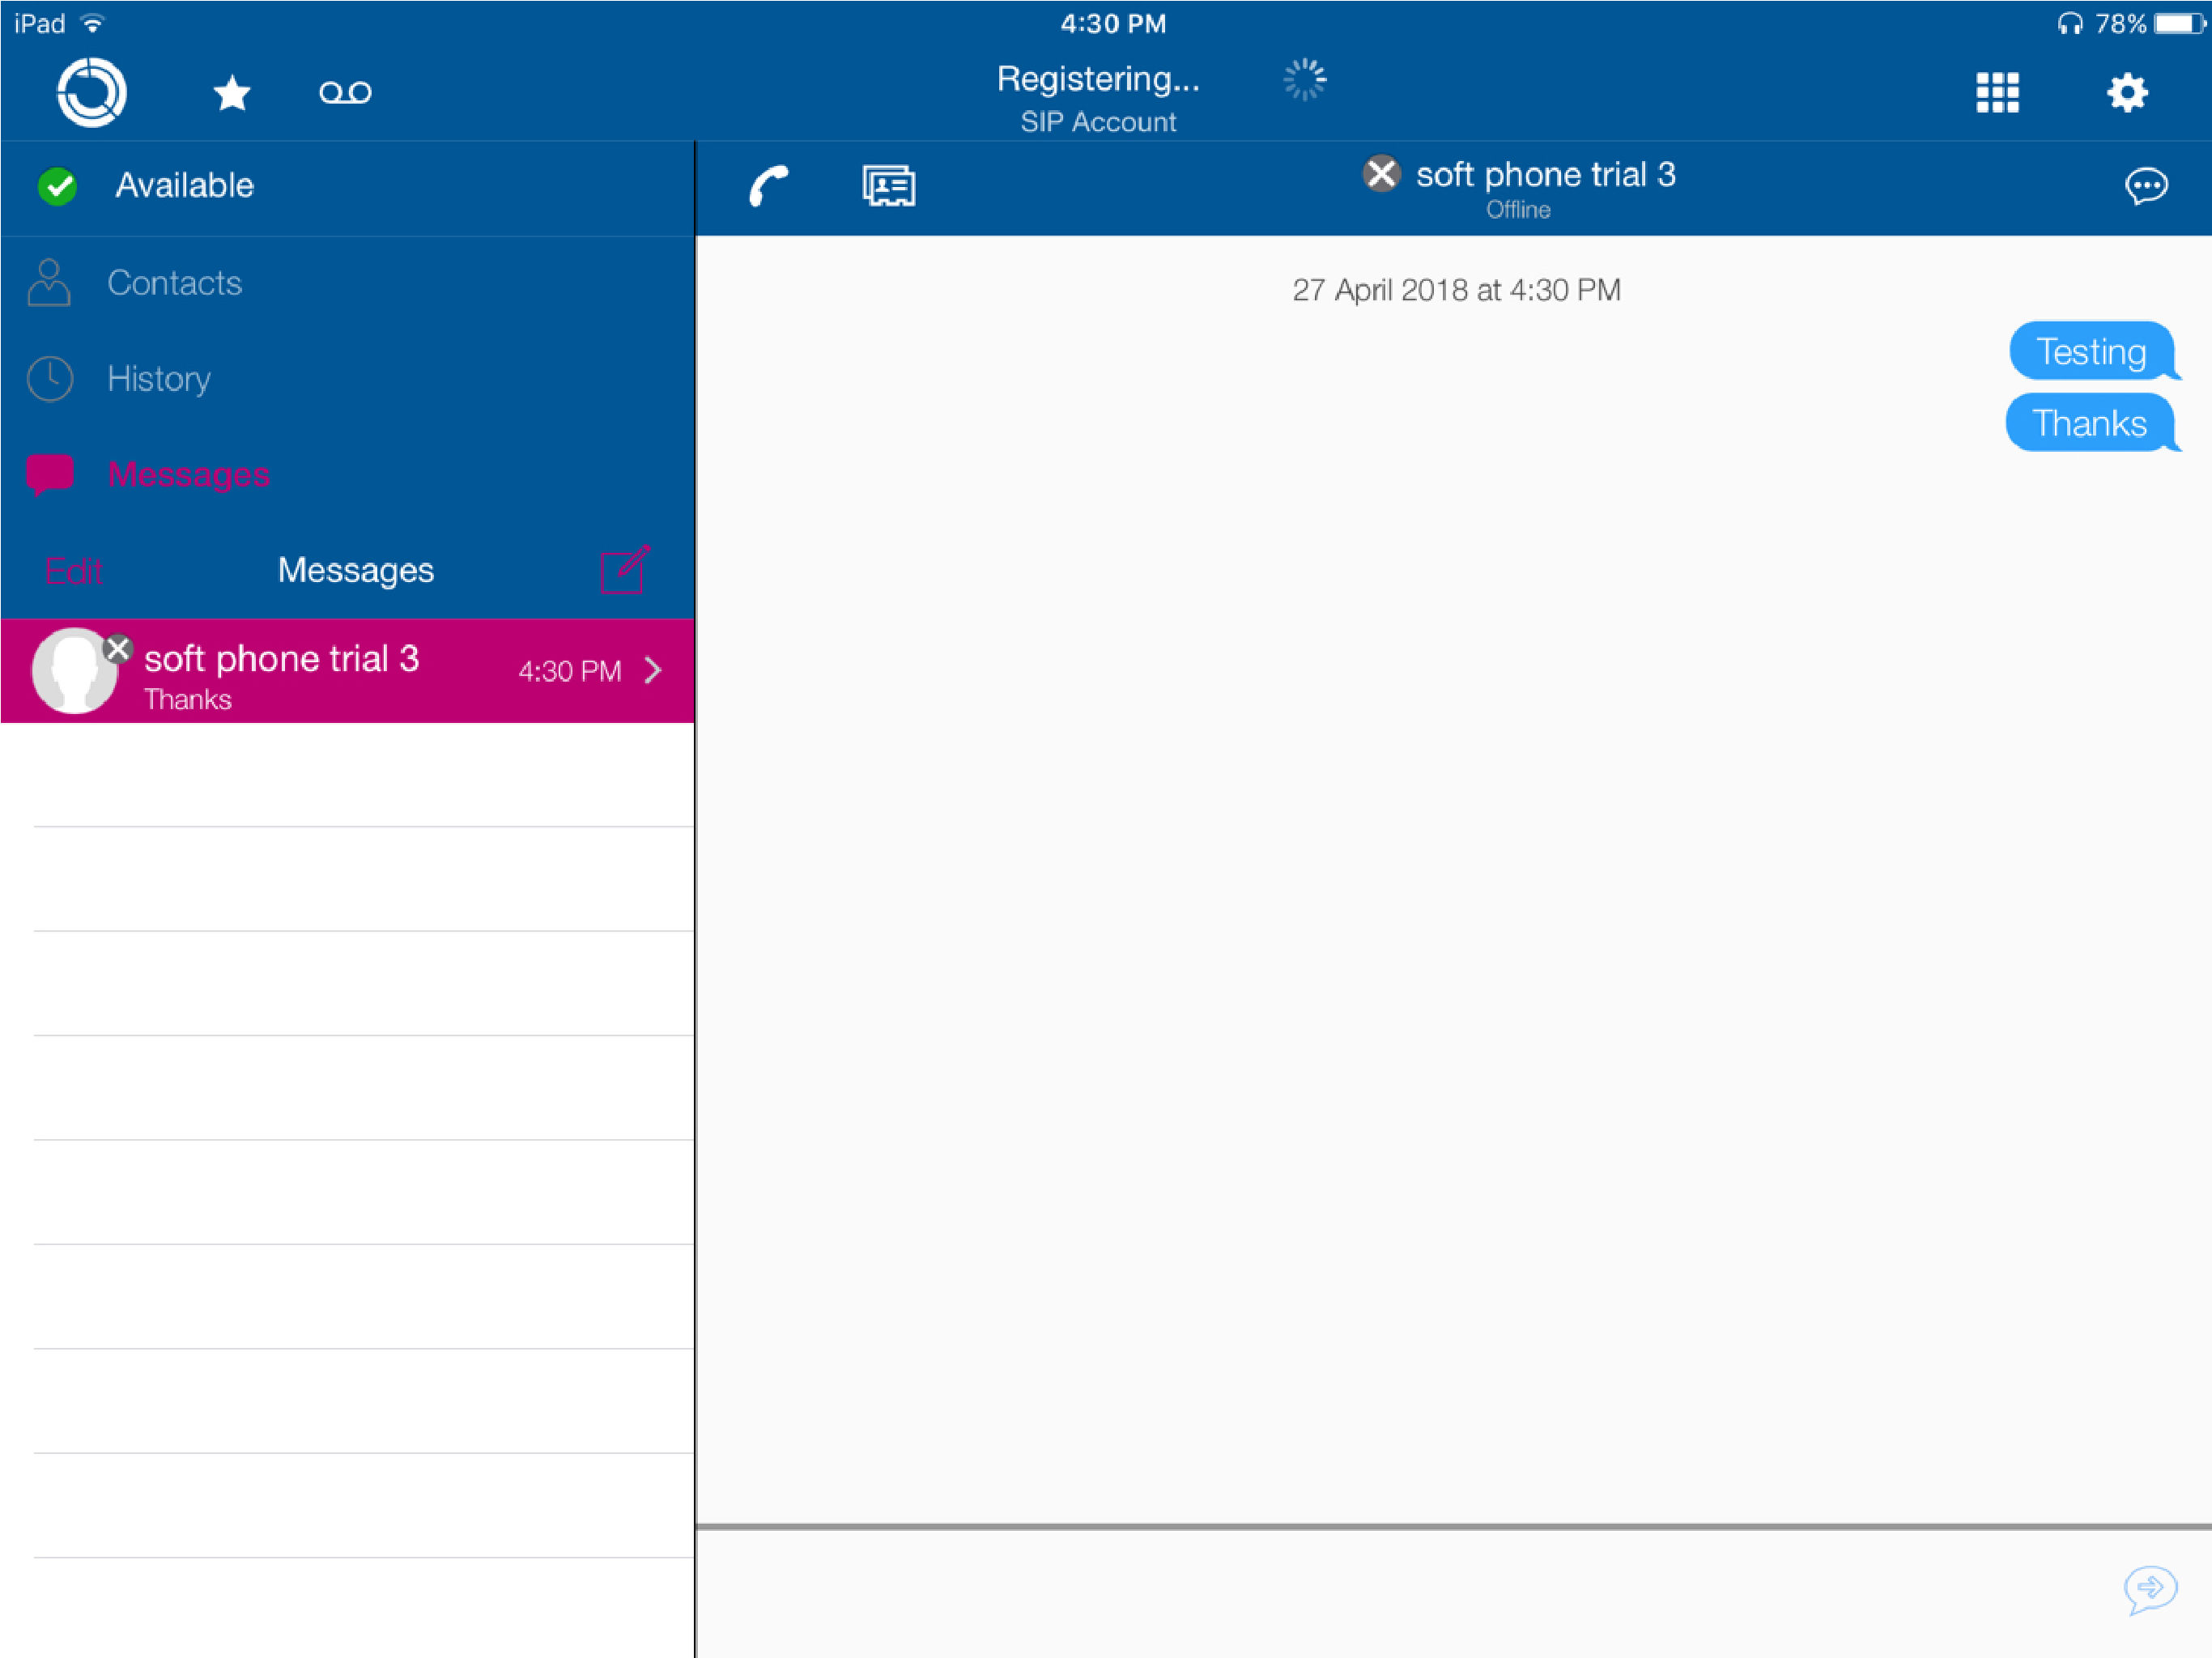The width and height of the screenshot is (2212, 1658).
Task: Send the message with the send icon
Action: tap(2150, 1589)
